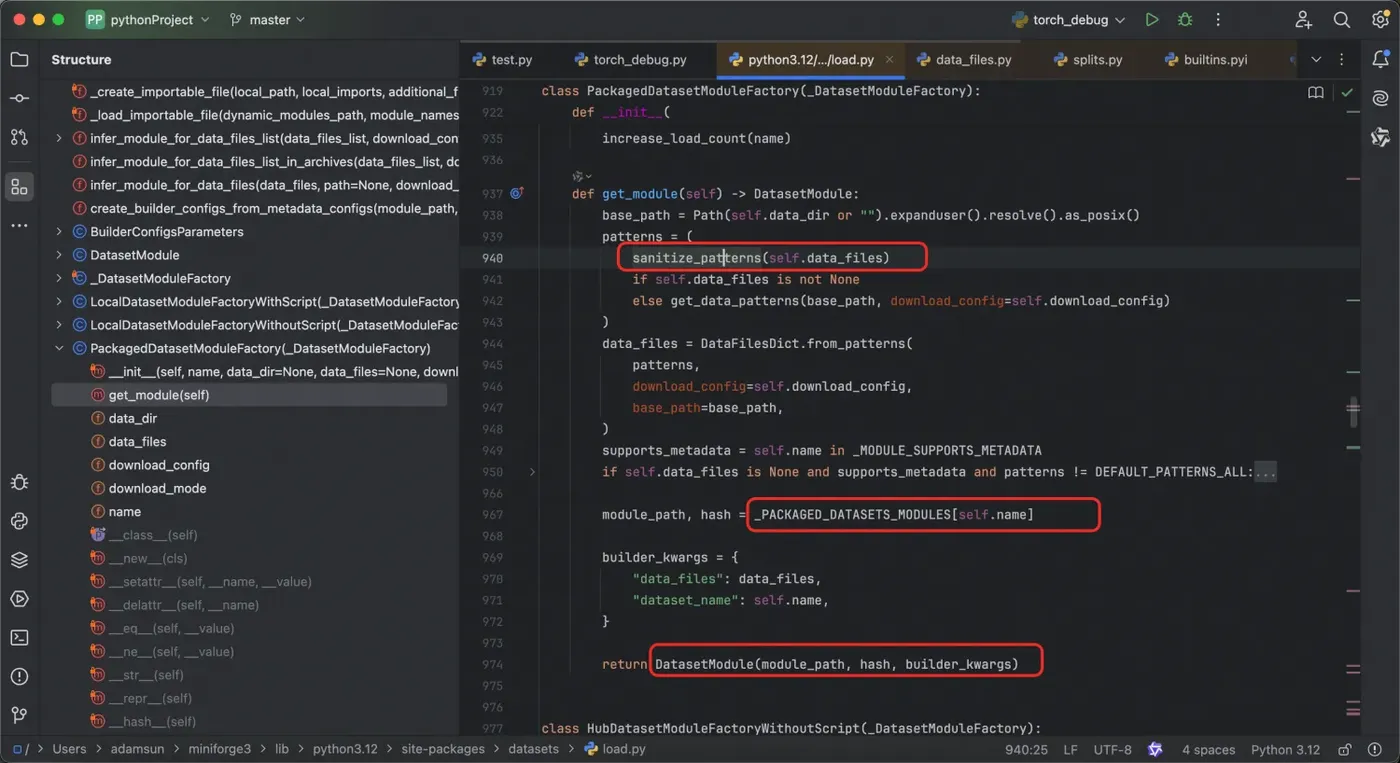Run torch_debug with the green play icon
This screenshot has height=763, width=1400.
click(1152, 20)
